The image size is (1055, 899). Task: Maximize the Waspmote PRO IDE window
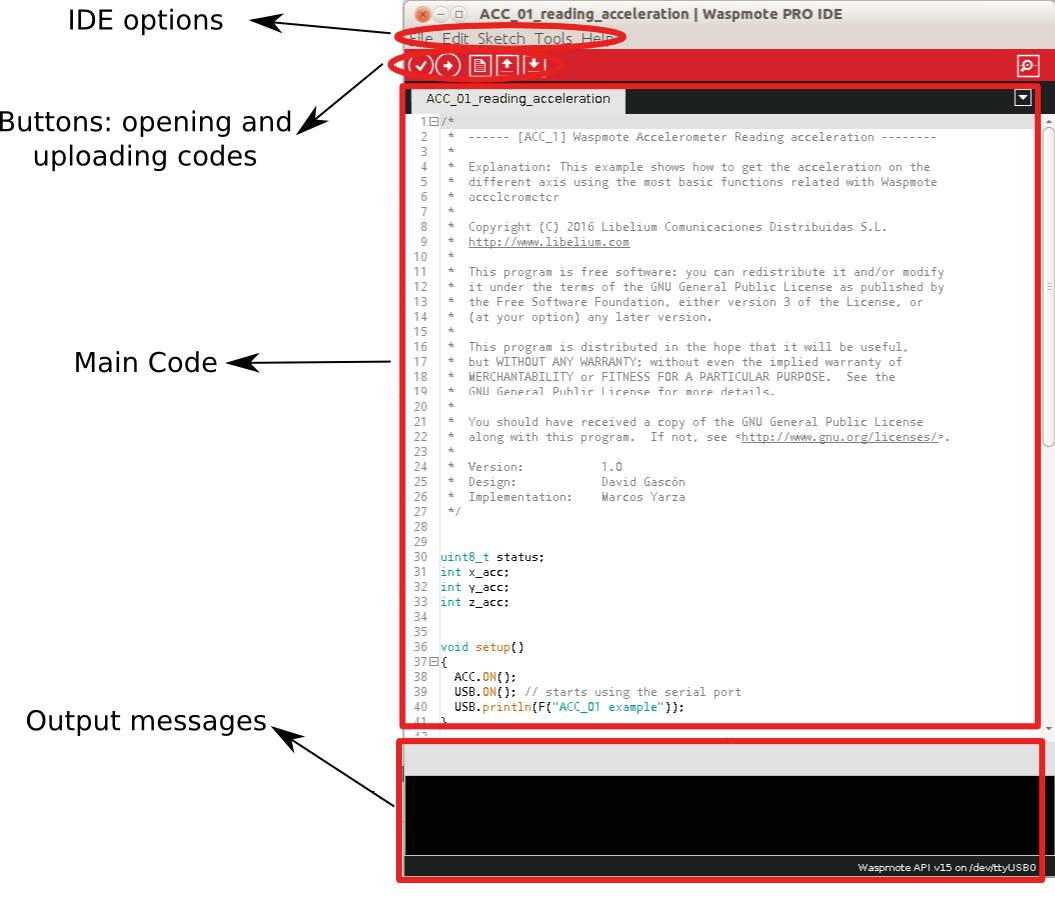coord(459,13)
